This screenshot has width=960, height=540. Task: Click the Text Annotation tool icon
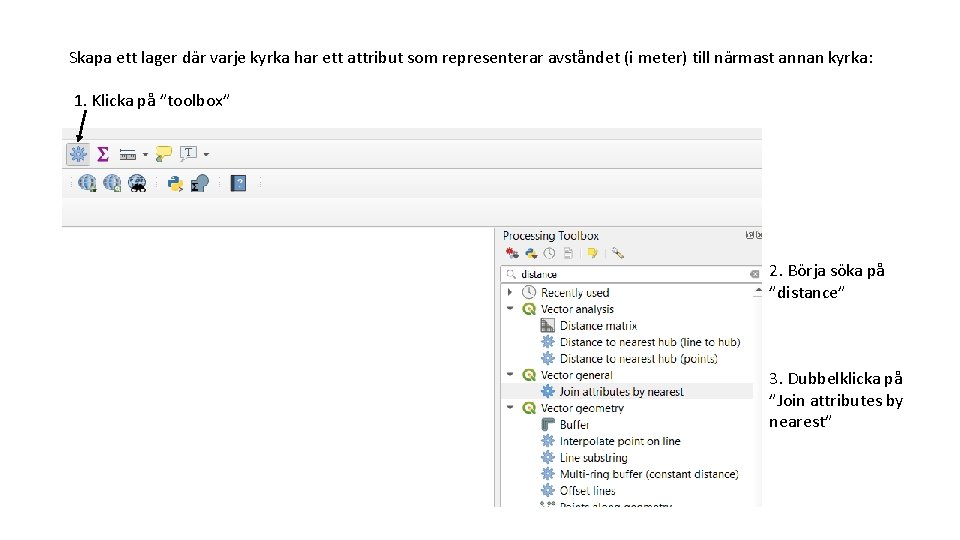pyautogui.click(x=188, y=154)
